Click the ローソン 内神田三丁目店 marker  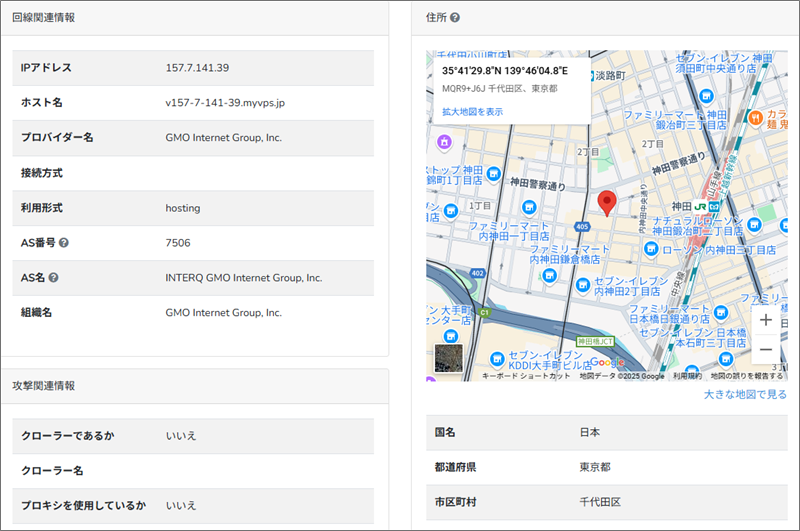(651, 249)
